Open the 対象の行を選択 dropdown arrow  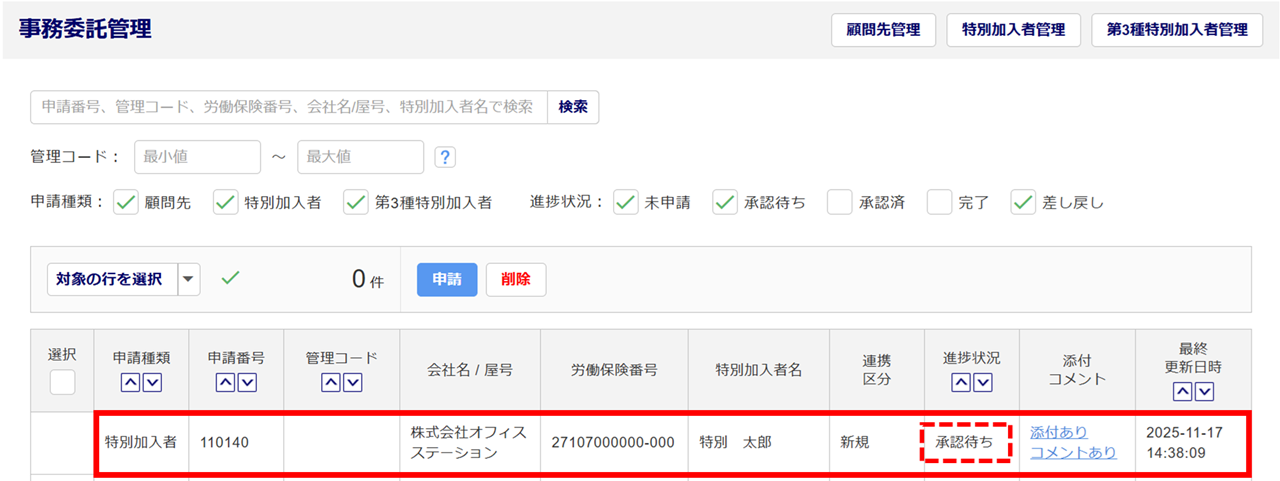coord(189,280)
